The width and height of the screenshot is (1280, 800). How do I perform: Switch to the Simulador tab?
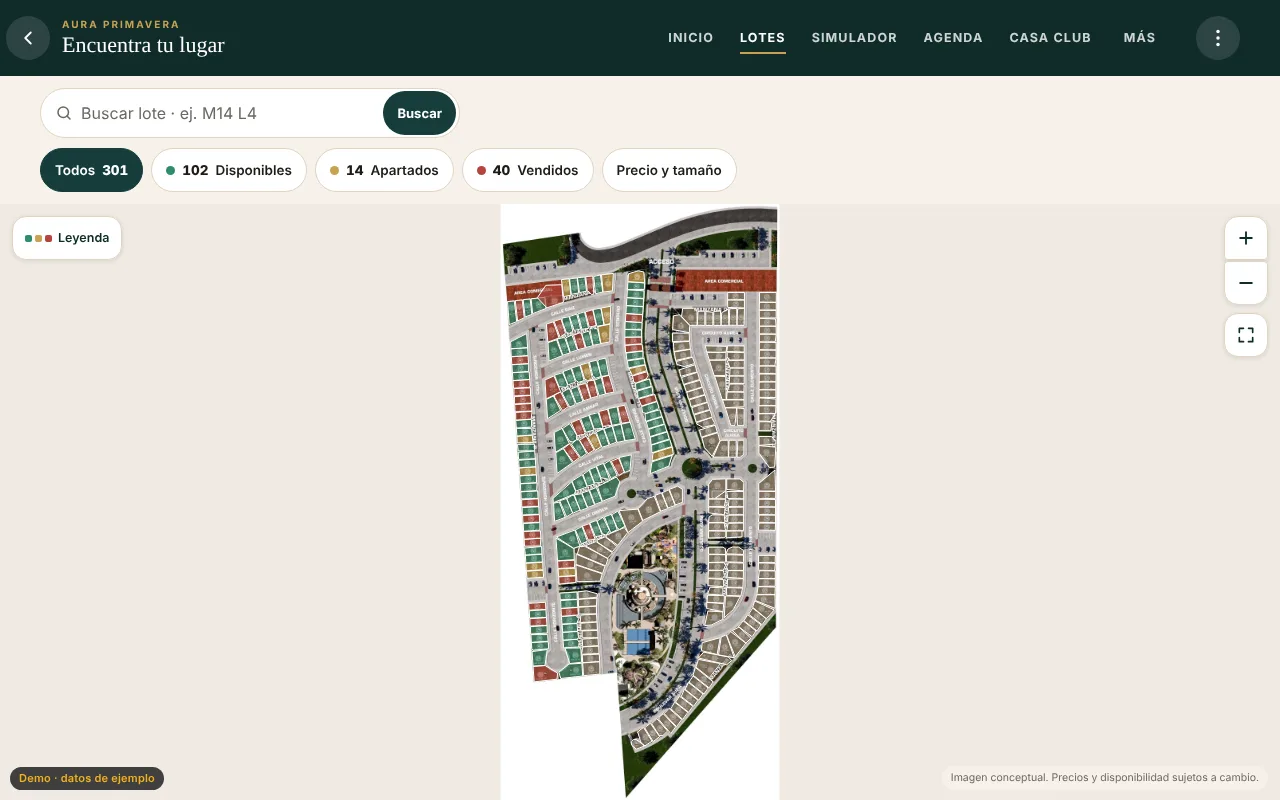click(x=854, y=38)
